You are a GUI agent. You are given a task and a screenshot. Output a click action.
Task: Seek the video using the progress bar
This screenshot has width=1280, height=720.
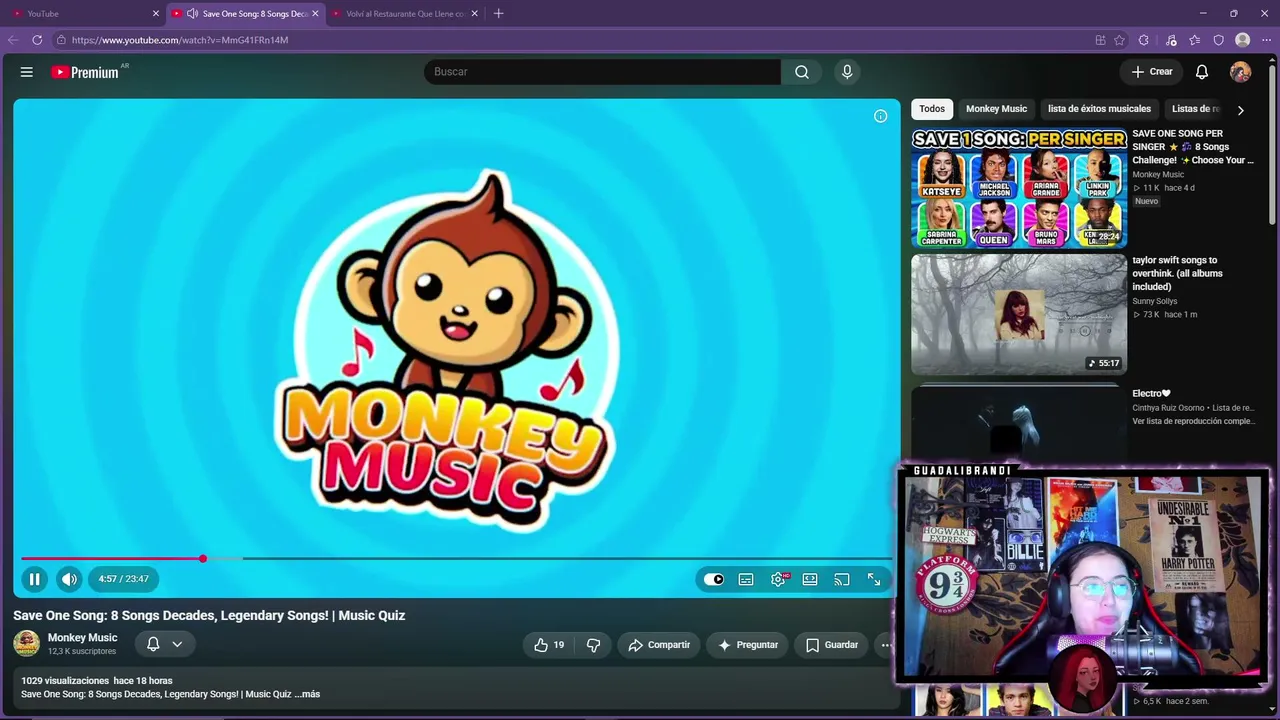(x=456, y=559)
